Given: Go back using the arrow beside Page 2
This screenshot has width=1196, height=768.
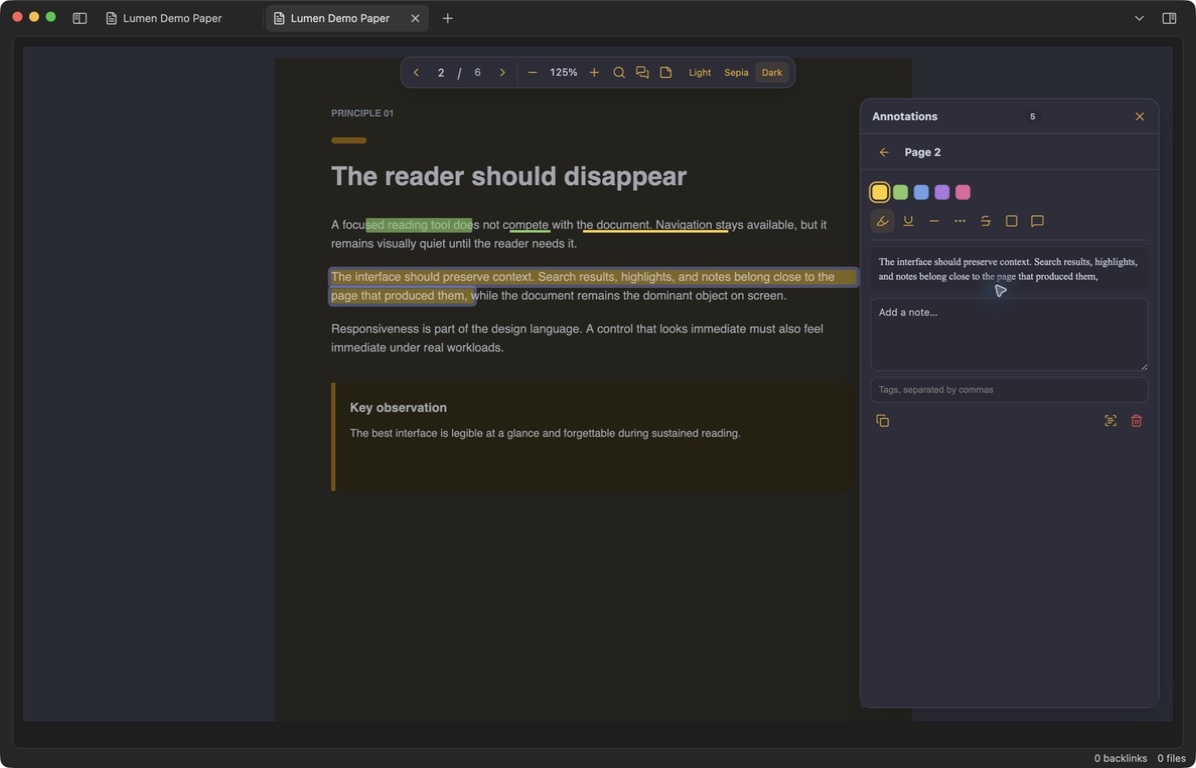Looking at the screenshot, I should coord(884,153).
